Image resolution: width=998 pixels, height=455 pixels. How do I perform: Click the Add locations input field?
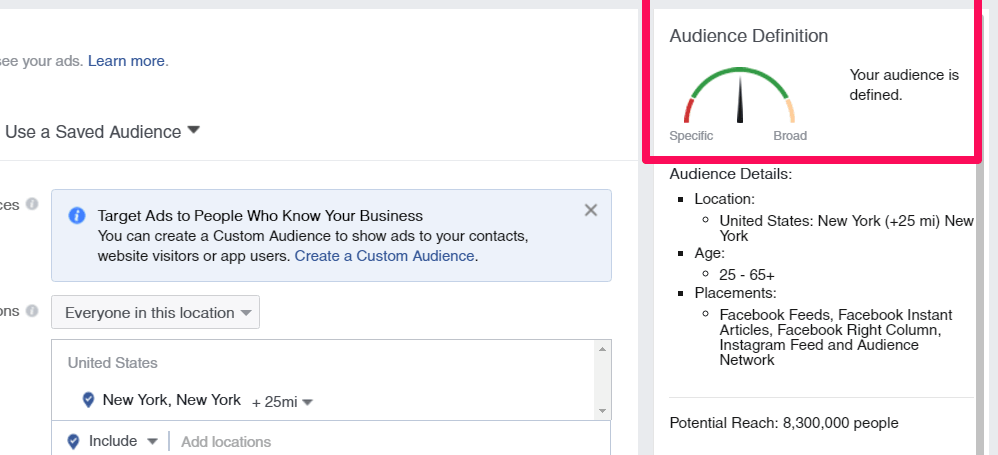(391, 442)
